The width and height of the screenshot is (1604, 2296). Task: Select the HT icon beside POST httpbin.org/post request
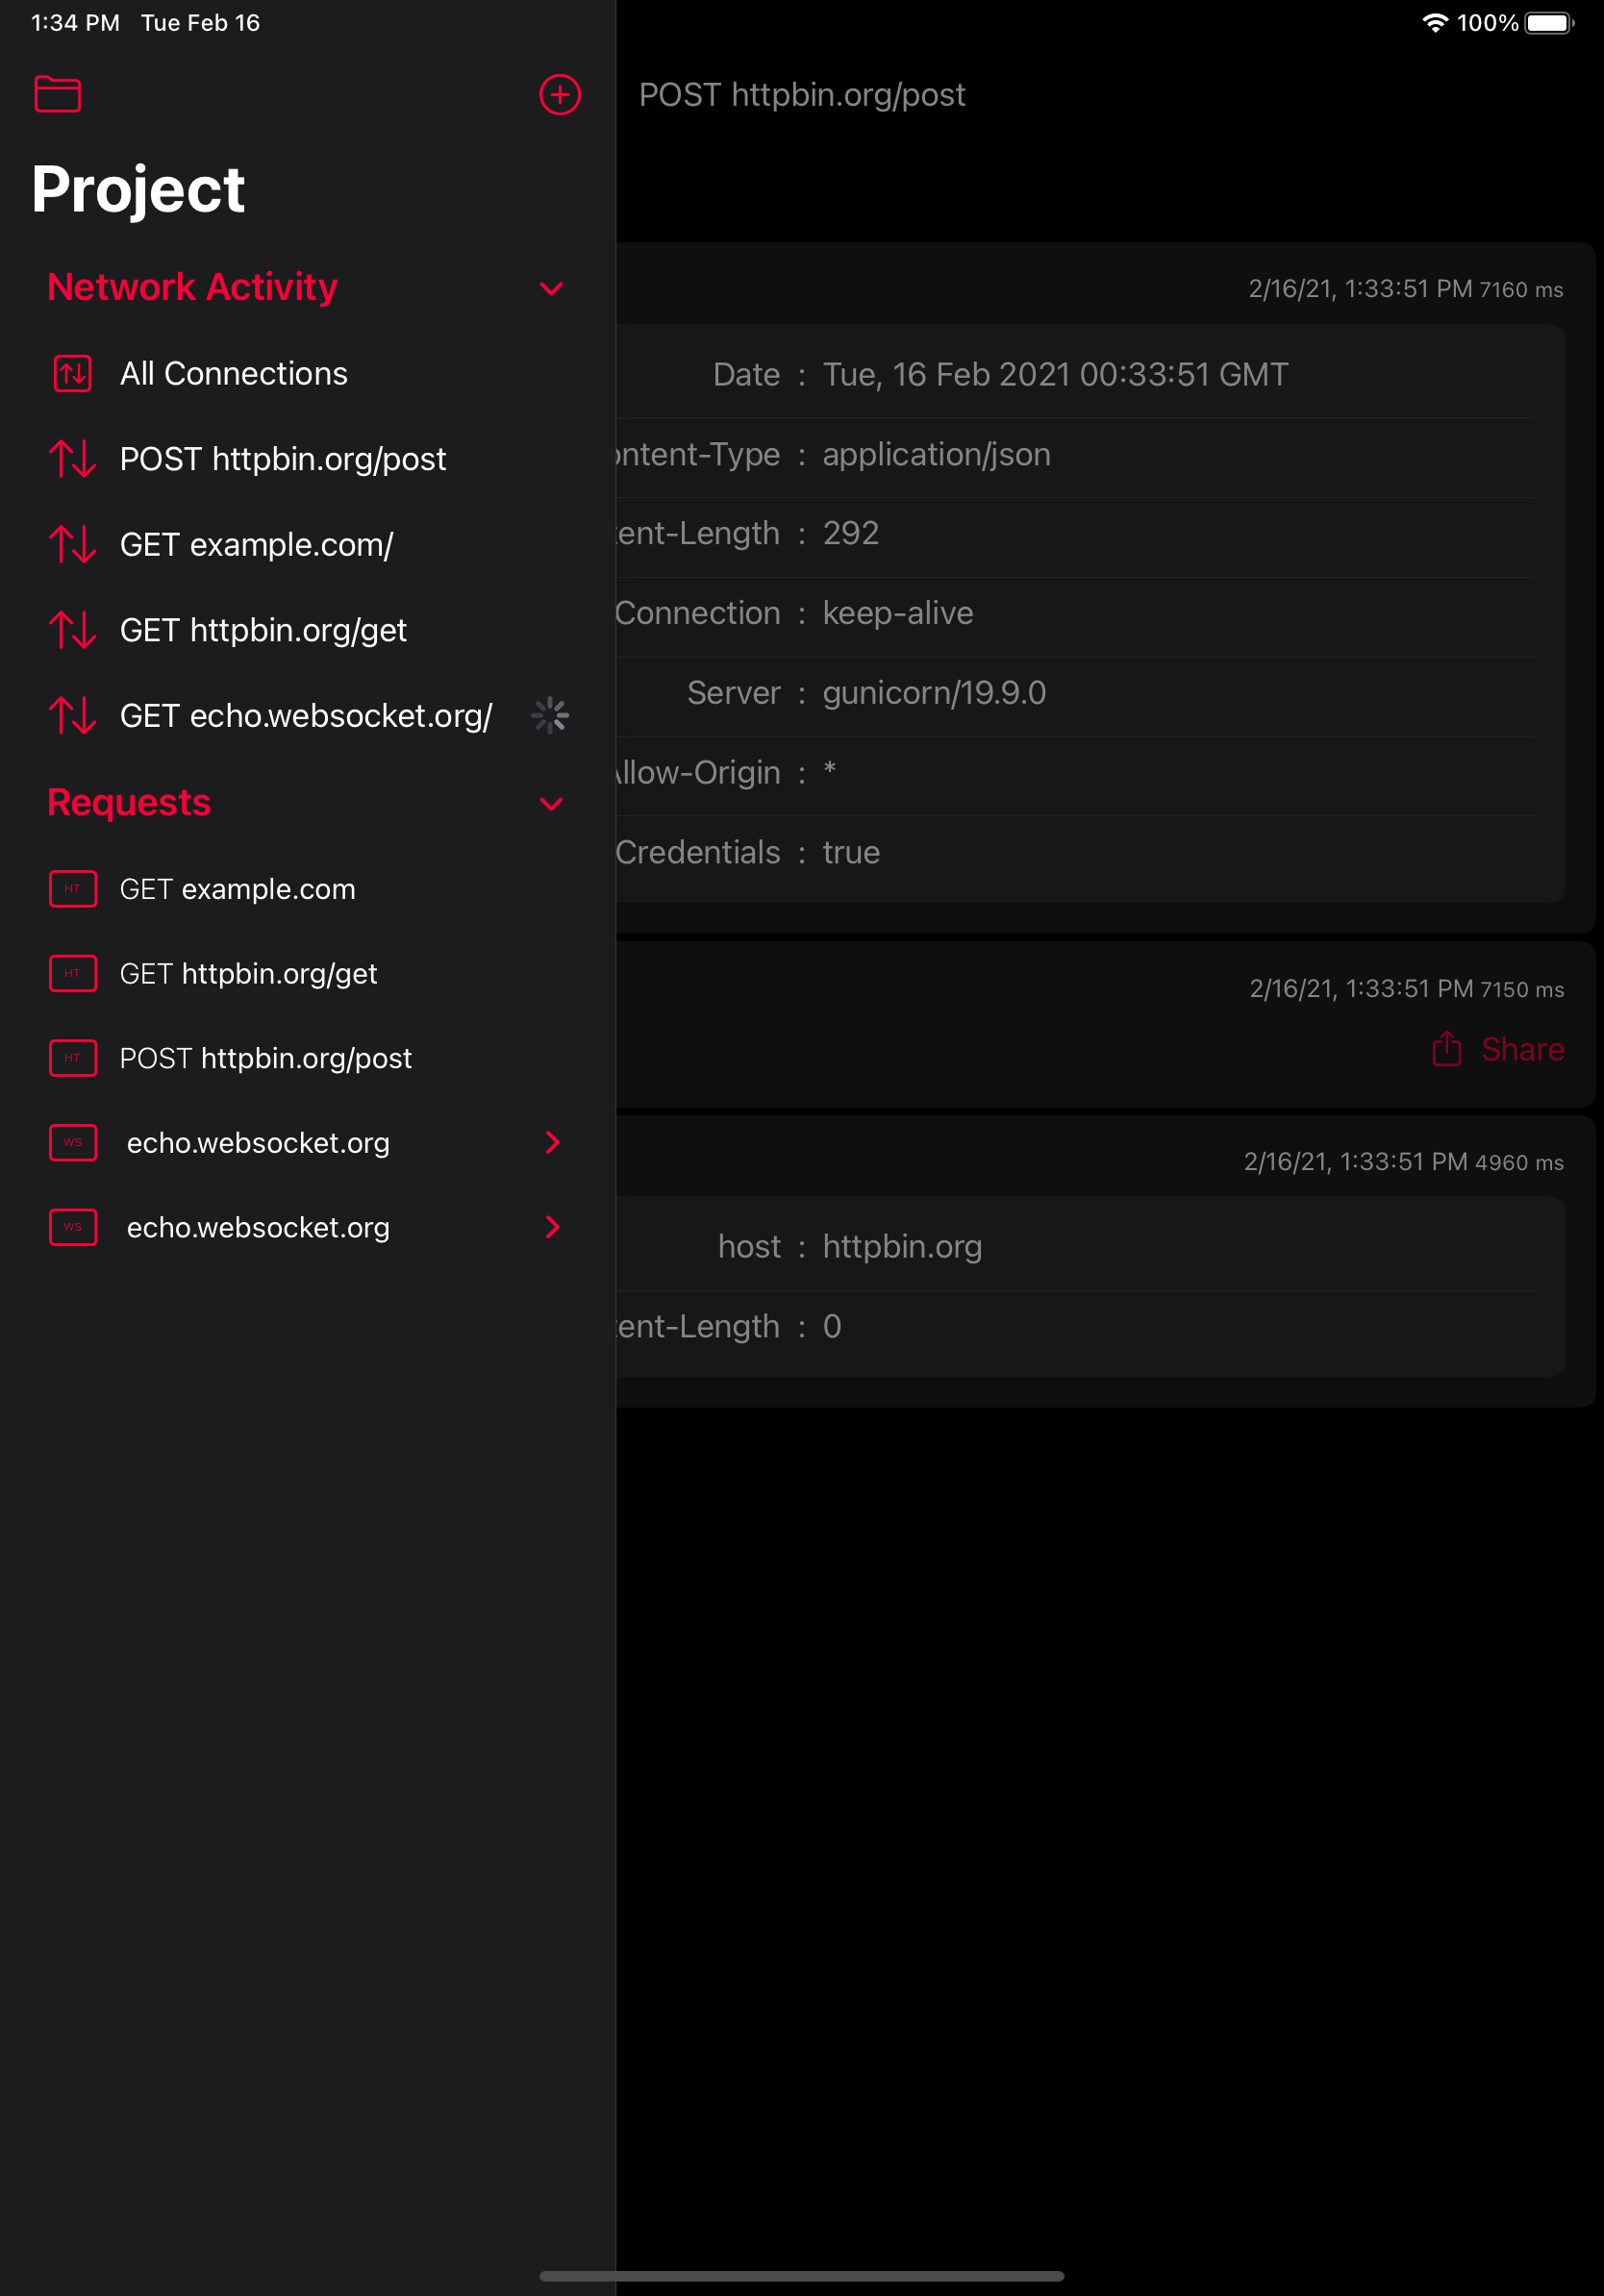click(x=72, y=1058)
